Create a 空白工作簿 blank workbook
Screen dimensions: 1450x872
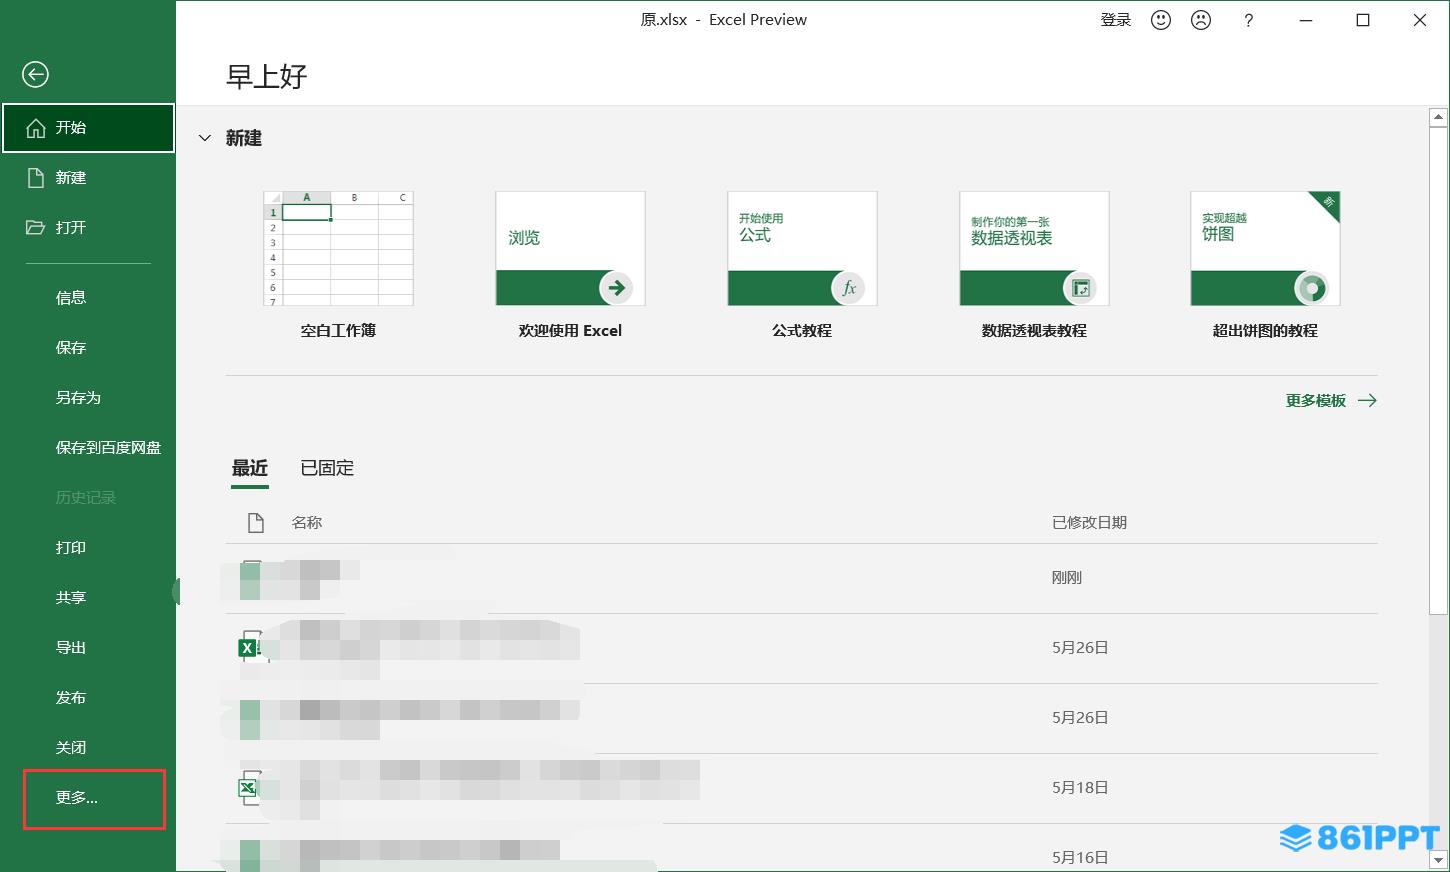(x=338, y=265)
